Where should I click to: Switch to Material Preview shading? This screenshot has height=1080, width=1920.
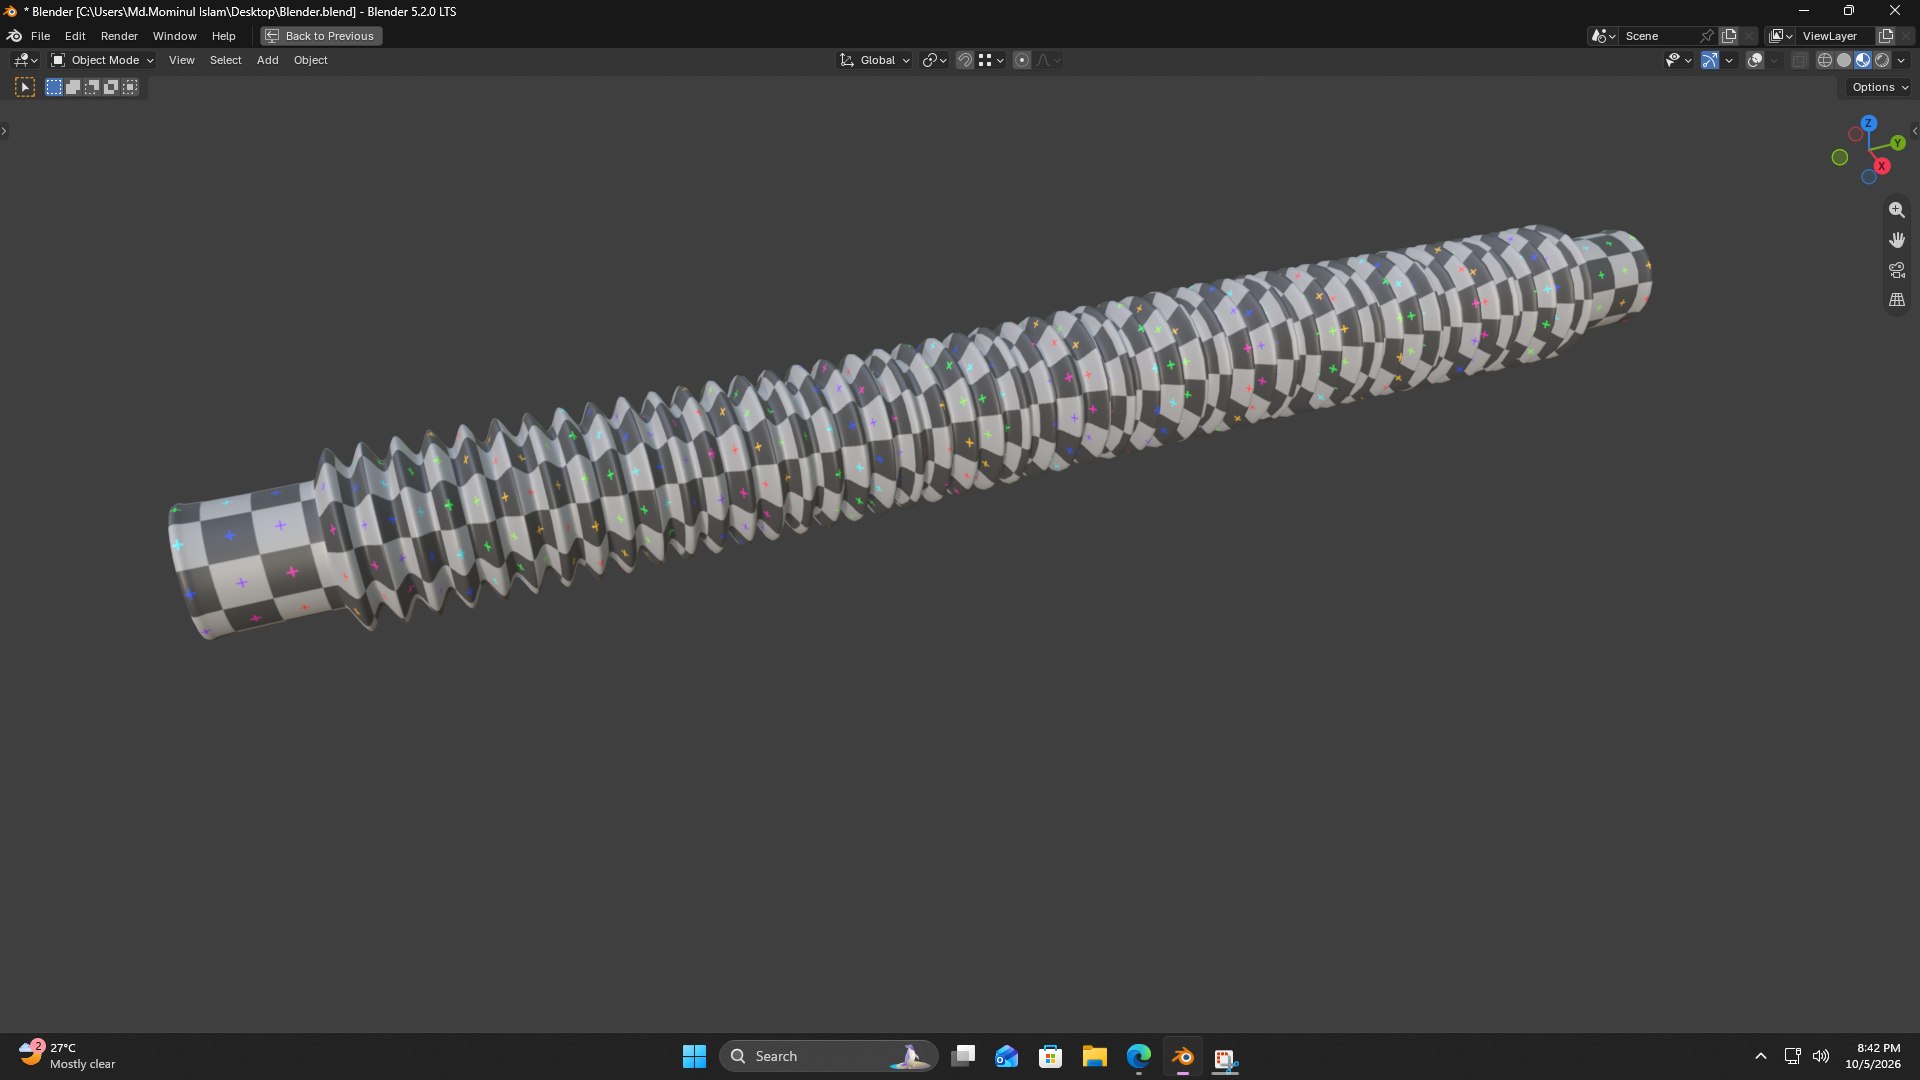(x=1863, y=61)
